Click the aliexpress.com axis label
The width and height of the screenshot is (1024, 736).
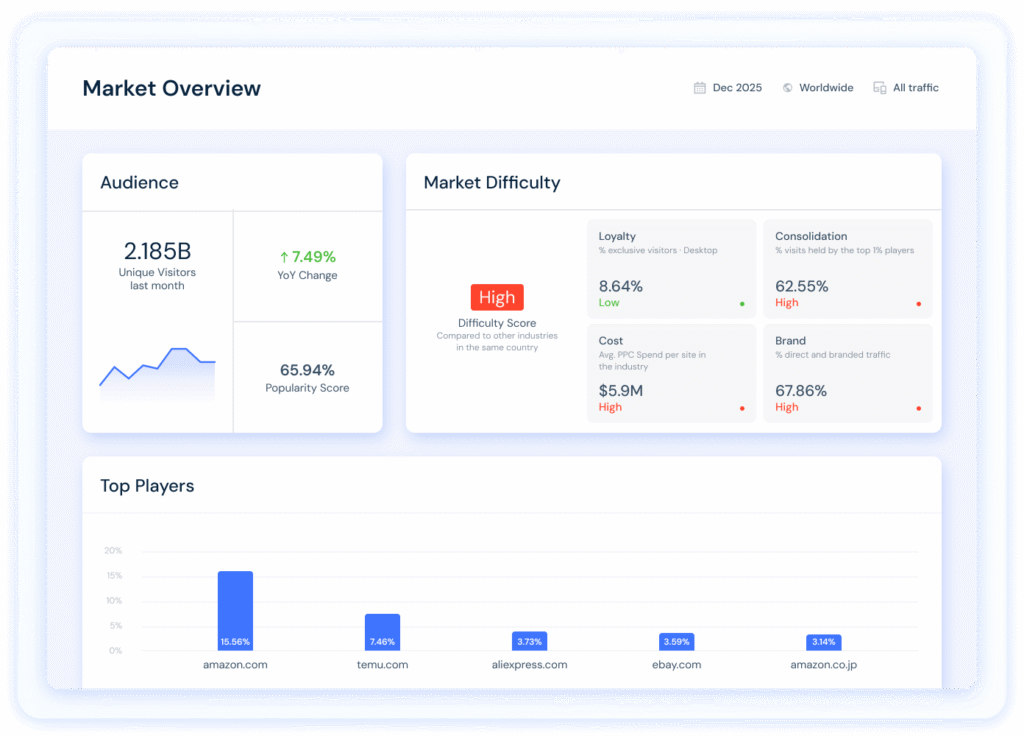(x=529, y=665)
